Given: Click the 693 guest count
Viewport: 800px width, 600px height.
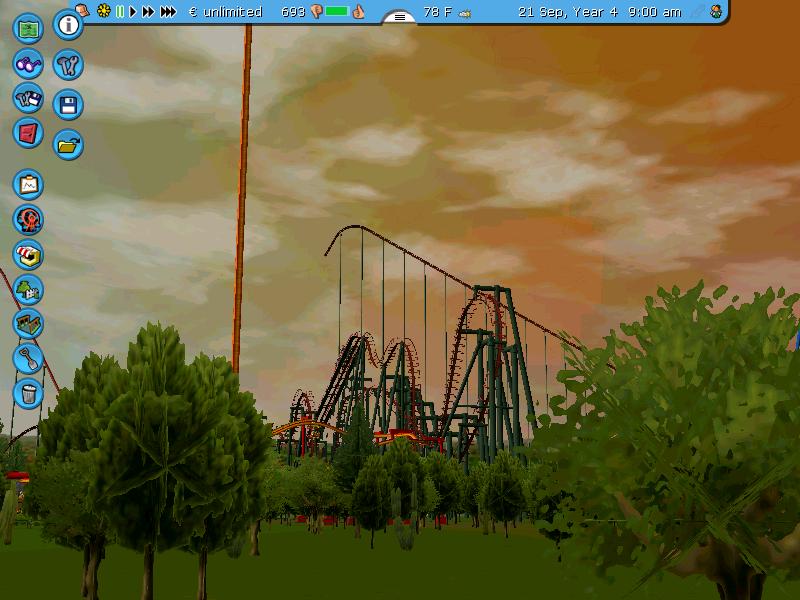Looking at the screenshot, I should click(x=293, y=12).
